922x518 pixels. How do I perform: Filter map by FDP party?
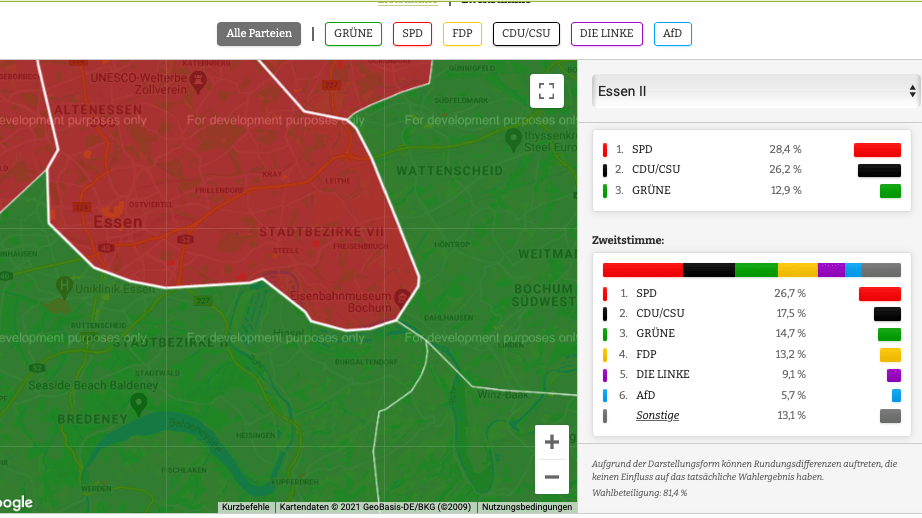[x=462, y=34]
